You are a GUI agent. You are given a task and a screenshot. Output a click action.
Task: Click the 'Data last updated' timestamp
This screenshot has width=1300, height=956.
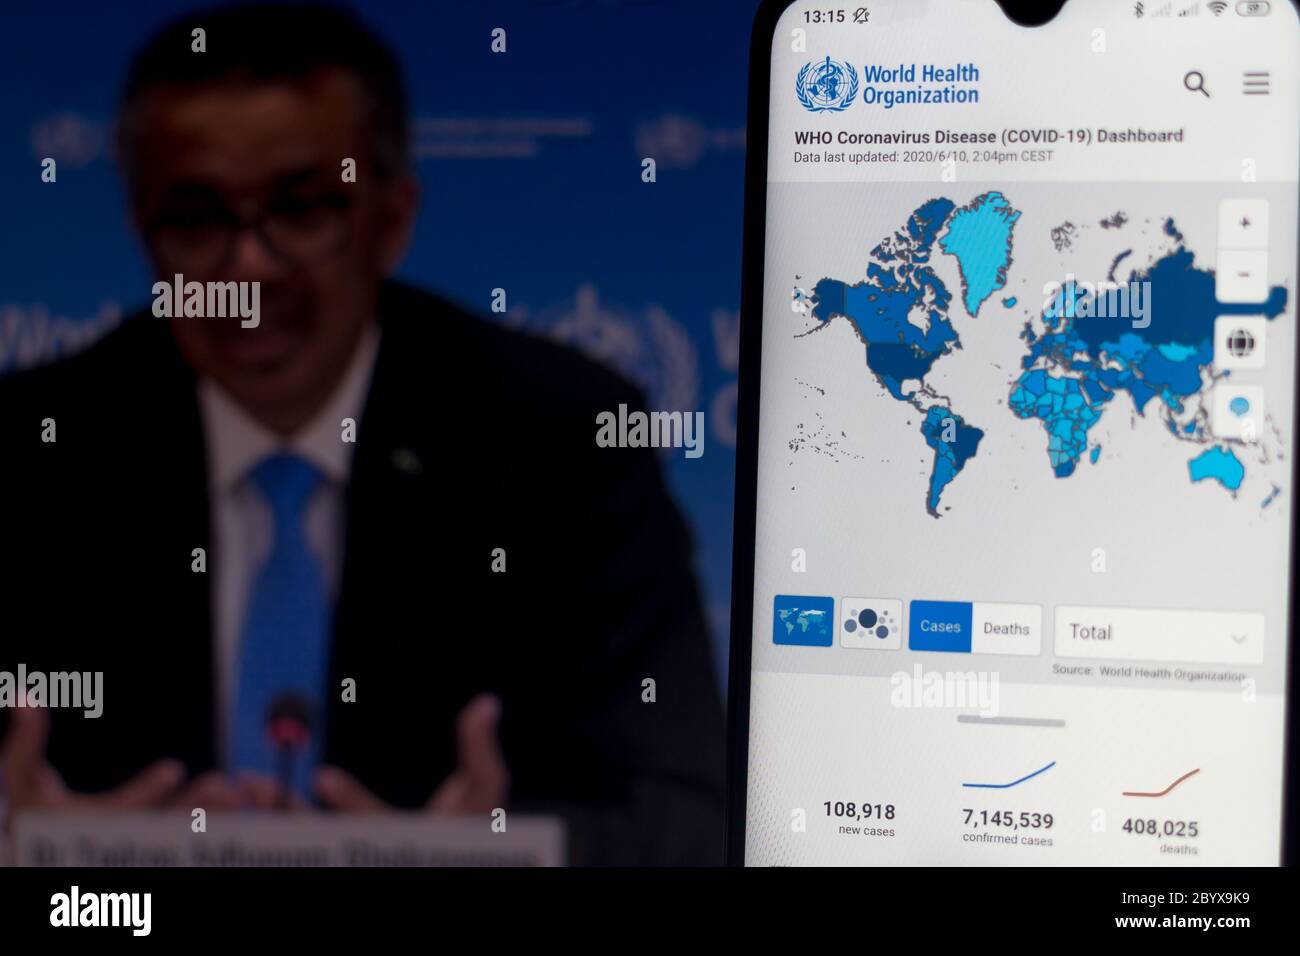click(923, 157)
